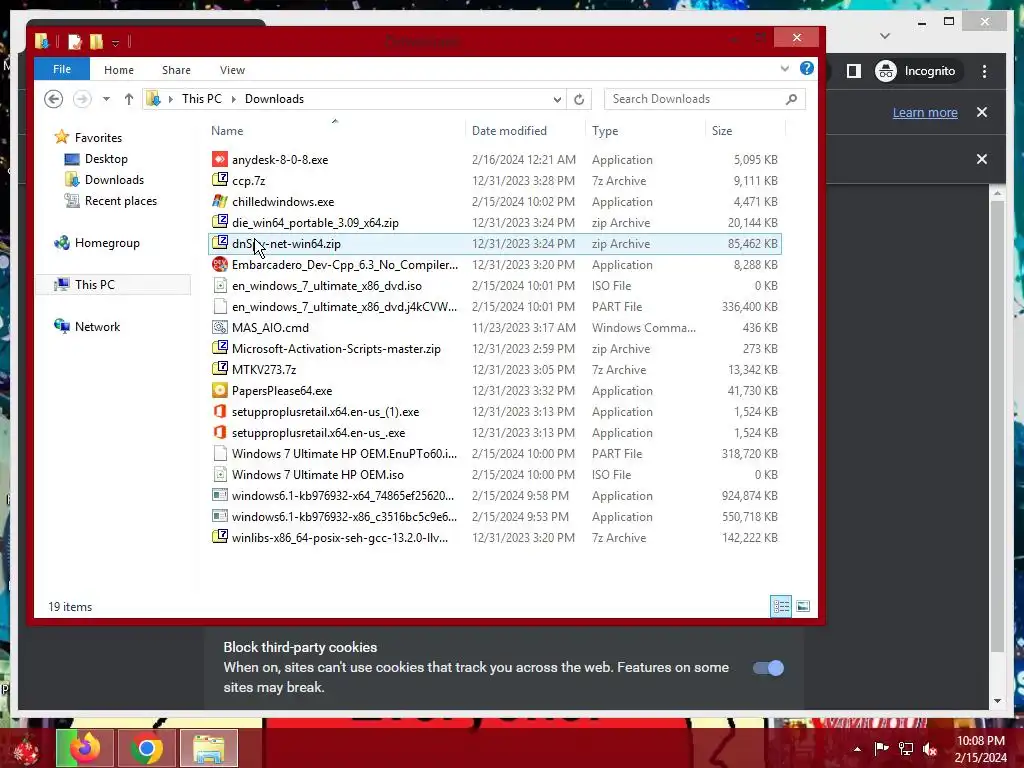Click the ccp.7z archive icon

click(220, 180)
